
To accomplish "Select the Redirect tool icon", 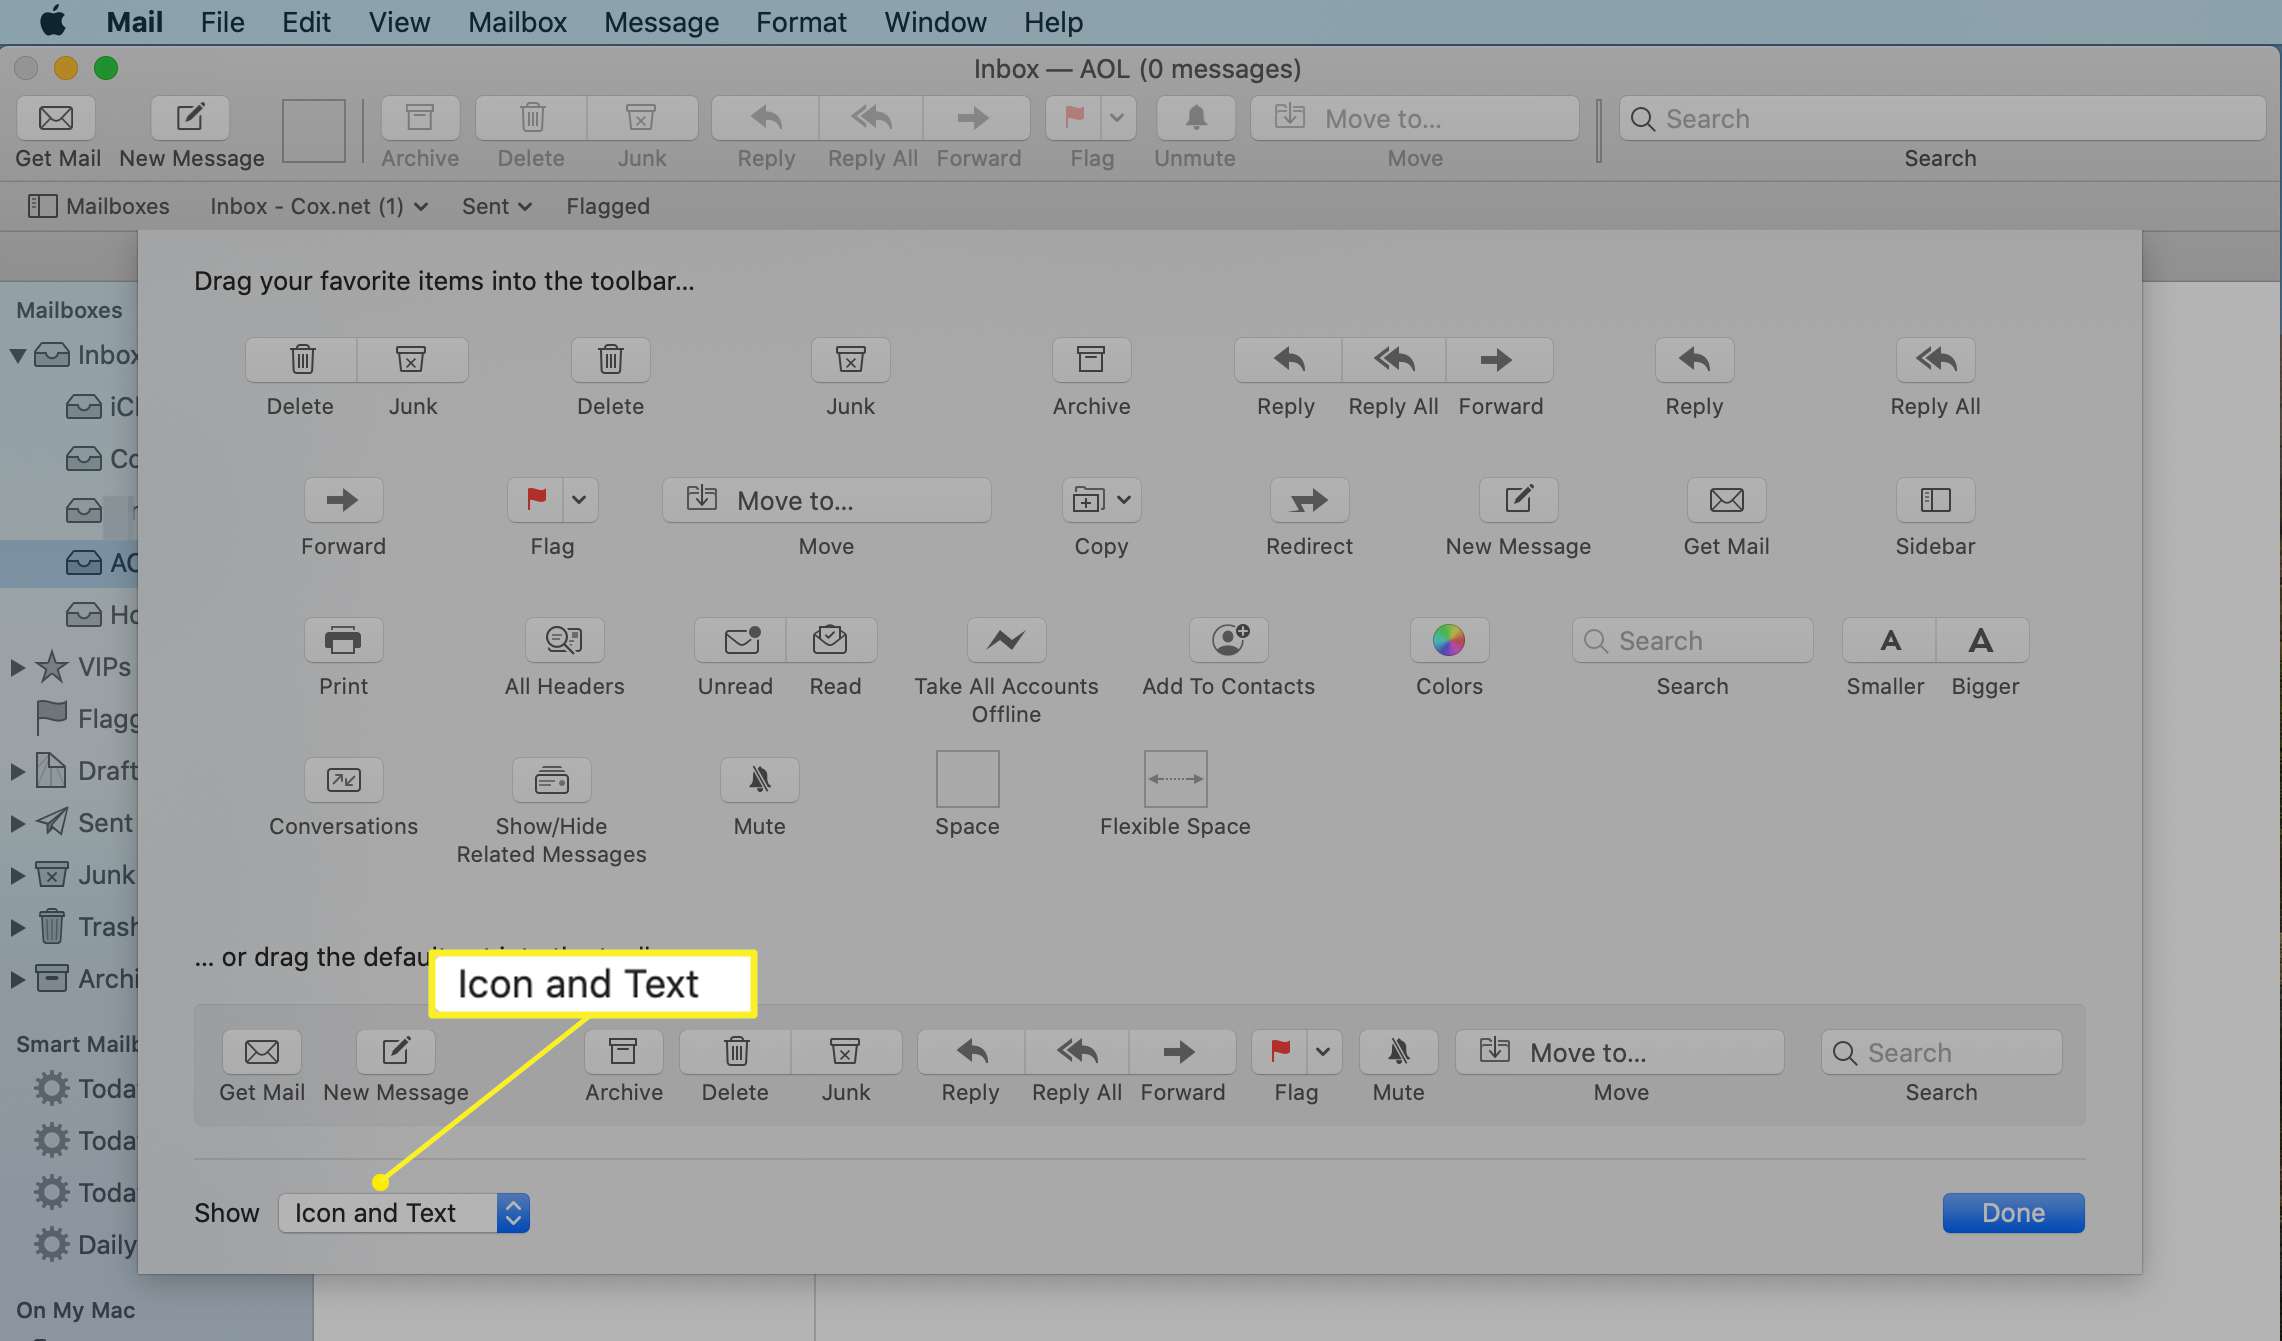I will [1307, 500].
